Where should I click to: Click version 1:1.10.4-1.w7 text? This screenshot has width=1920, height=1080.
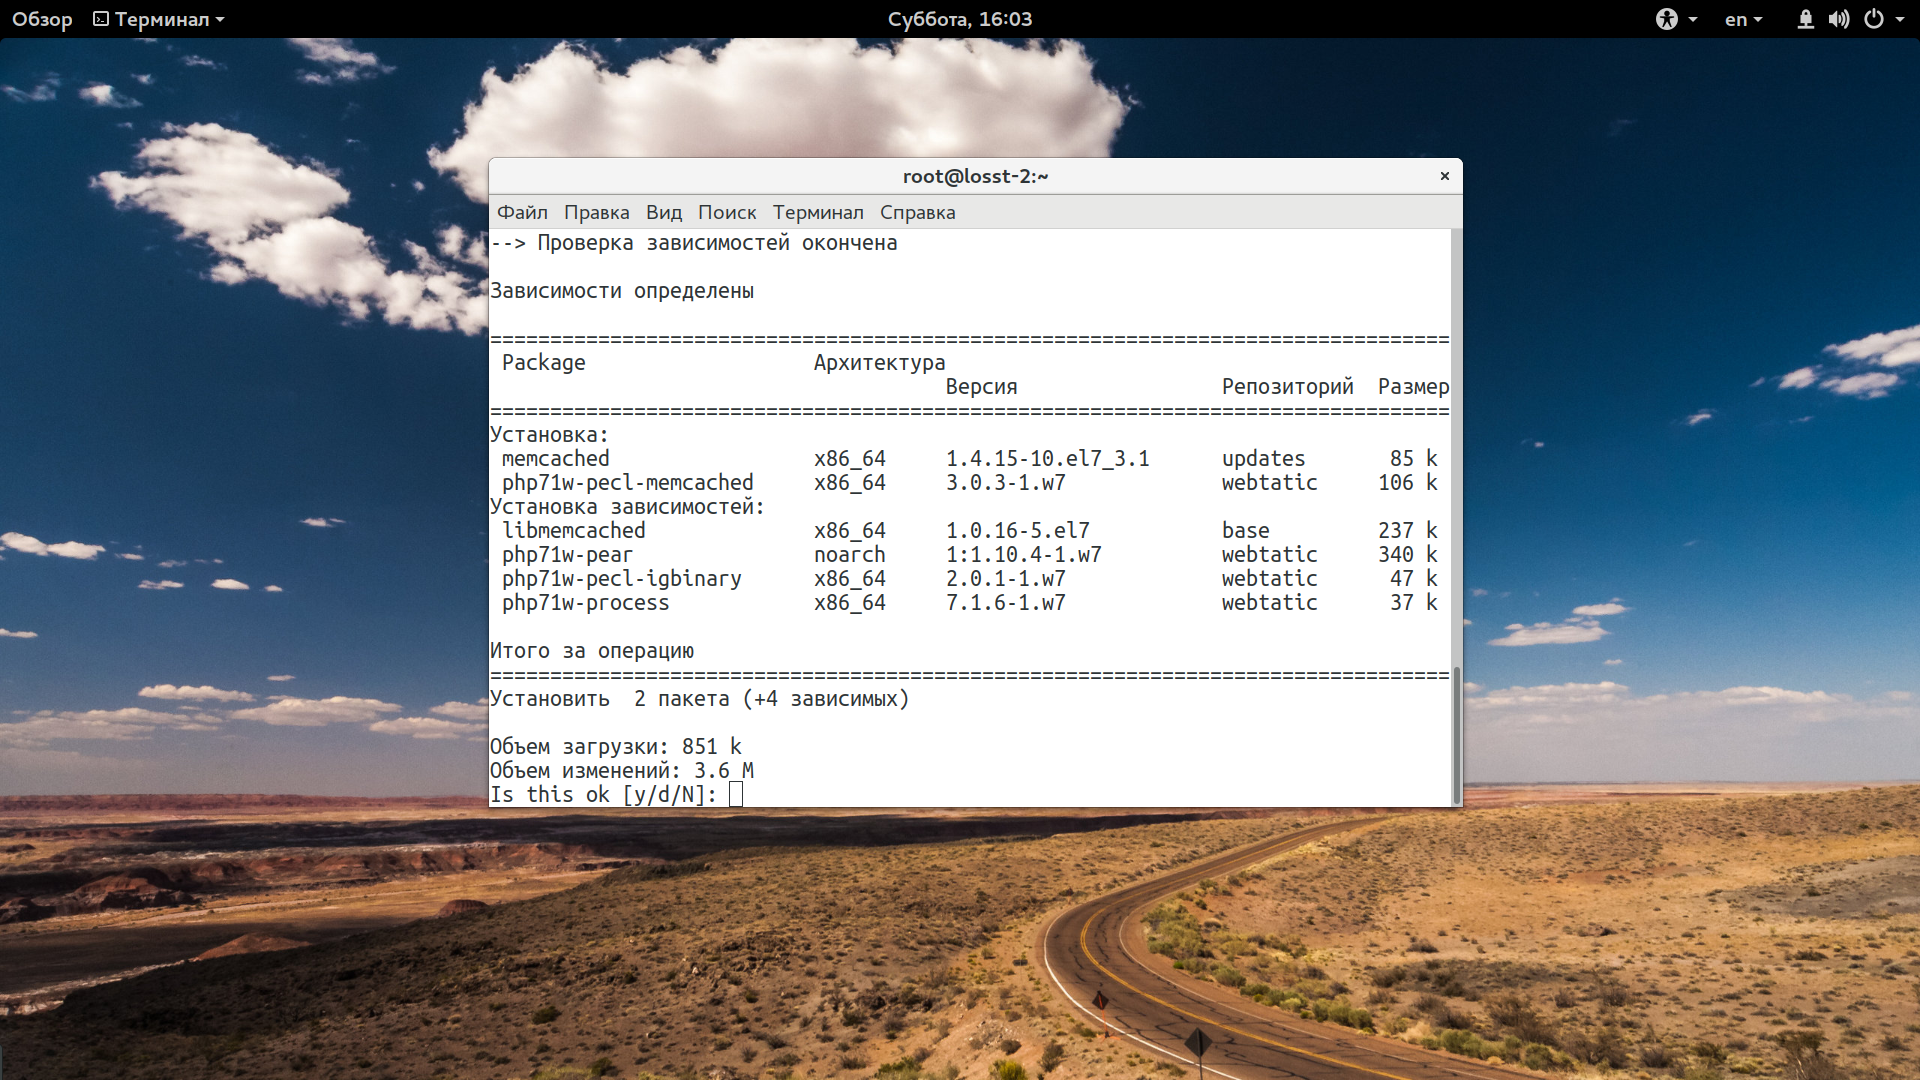pyautogui.click(x=1023, y=554)
